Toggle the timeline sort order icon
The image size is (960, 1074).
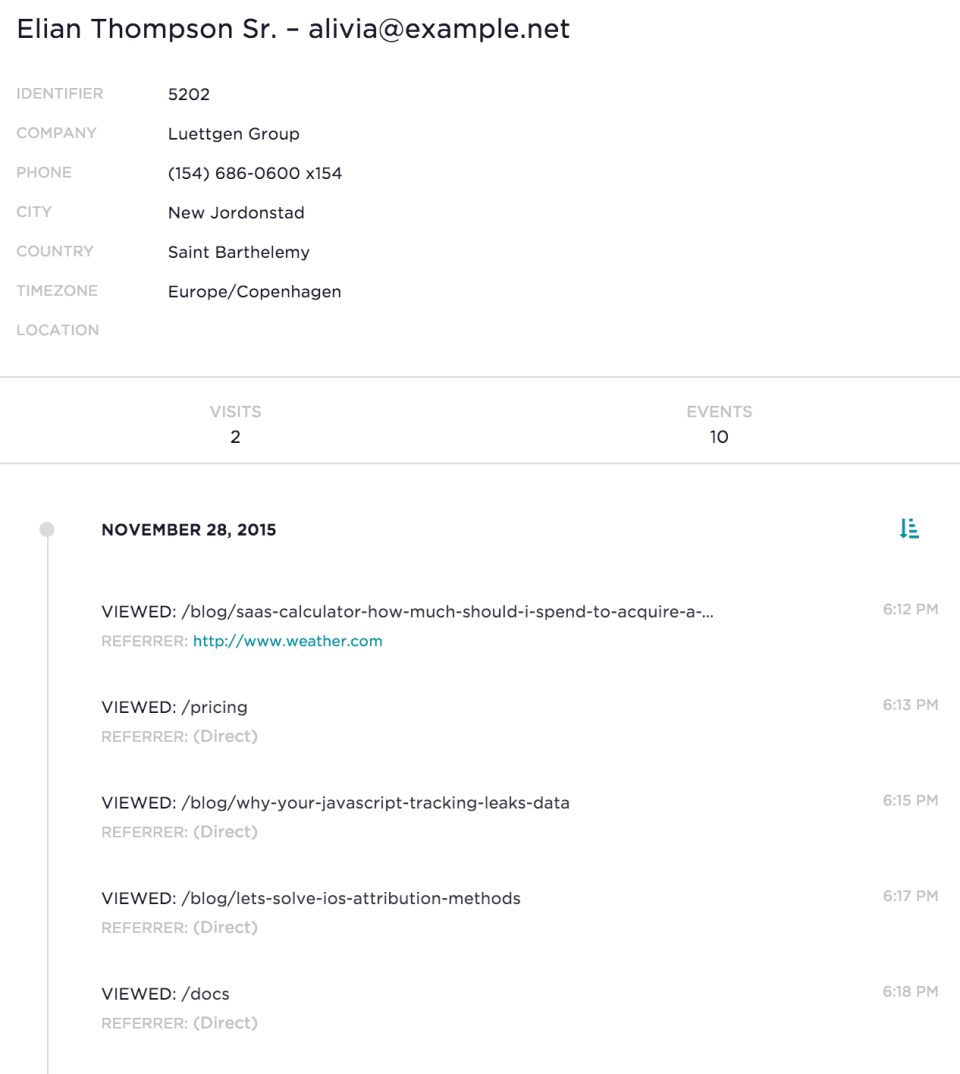(909, 529)
